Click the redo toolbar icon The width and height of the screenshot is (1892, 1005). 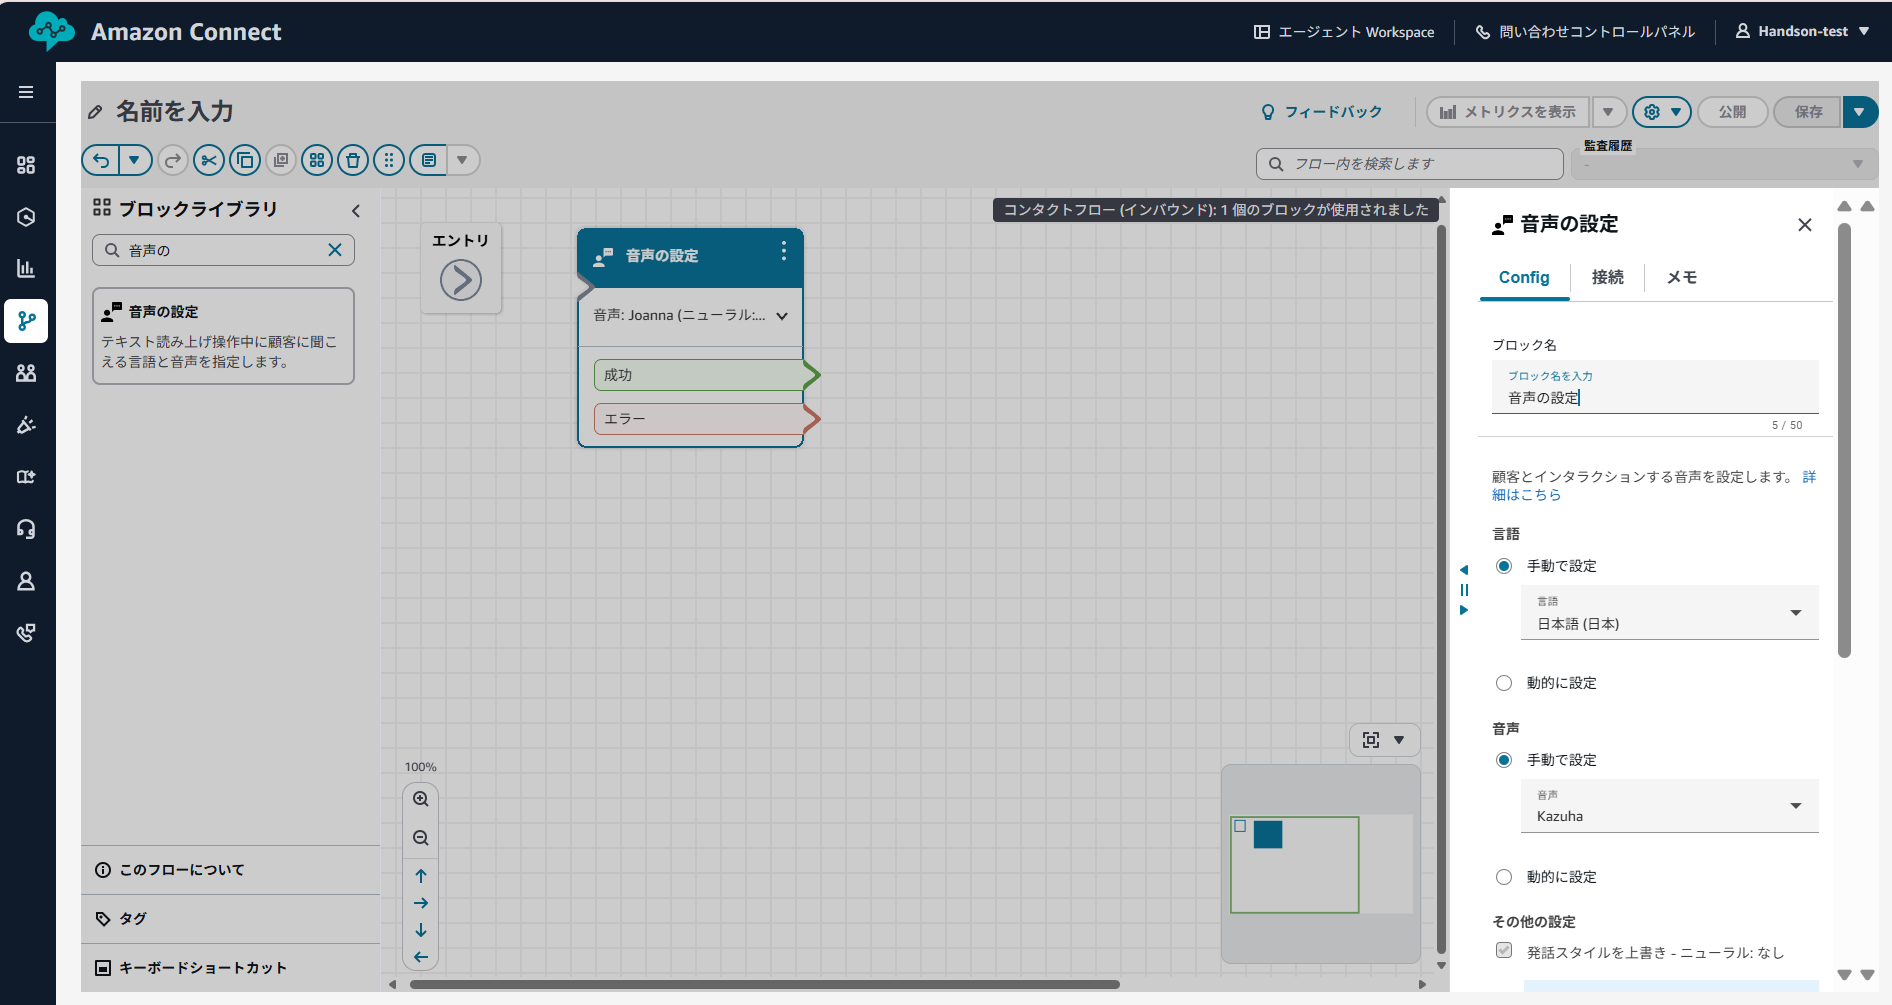(x=173, y=160)
